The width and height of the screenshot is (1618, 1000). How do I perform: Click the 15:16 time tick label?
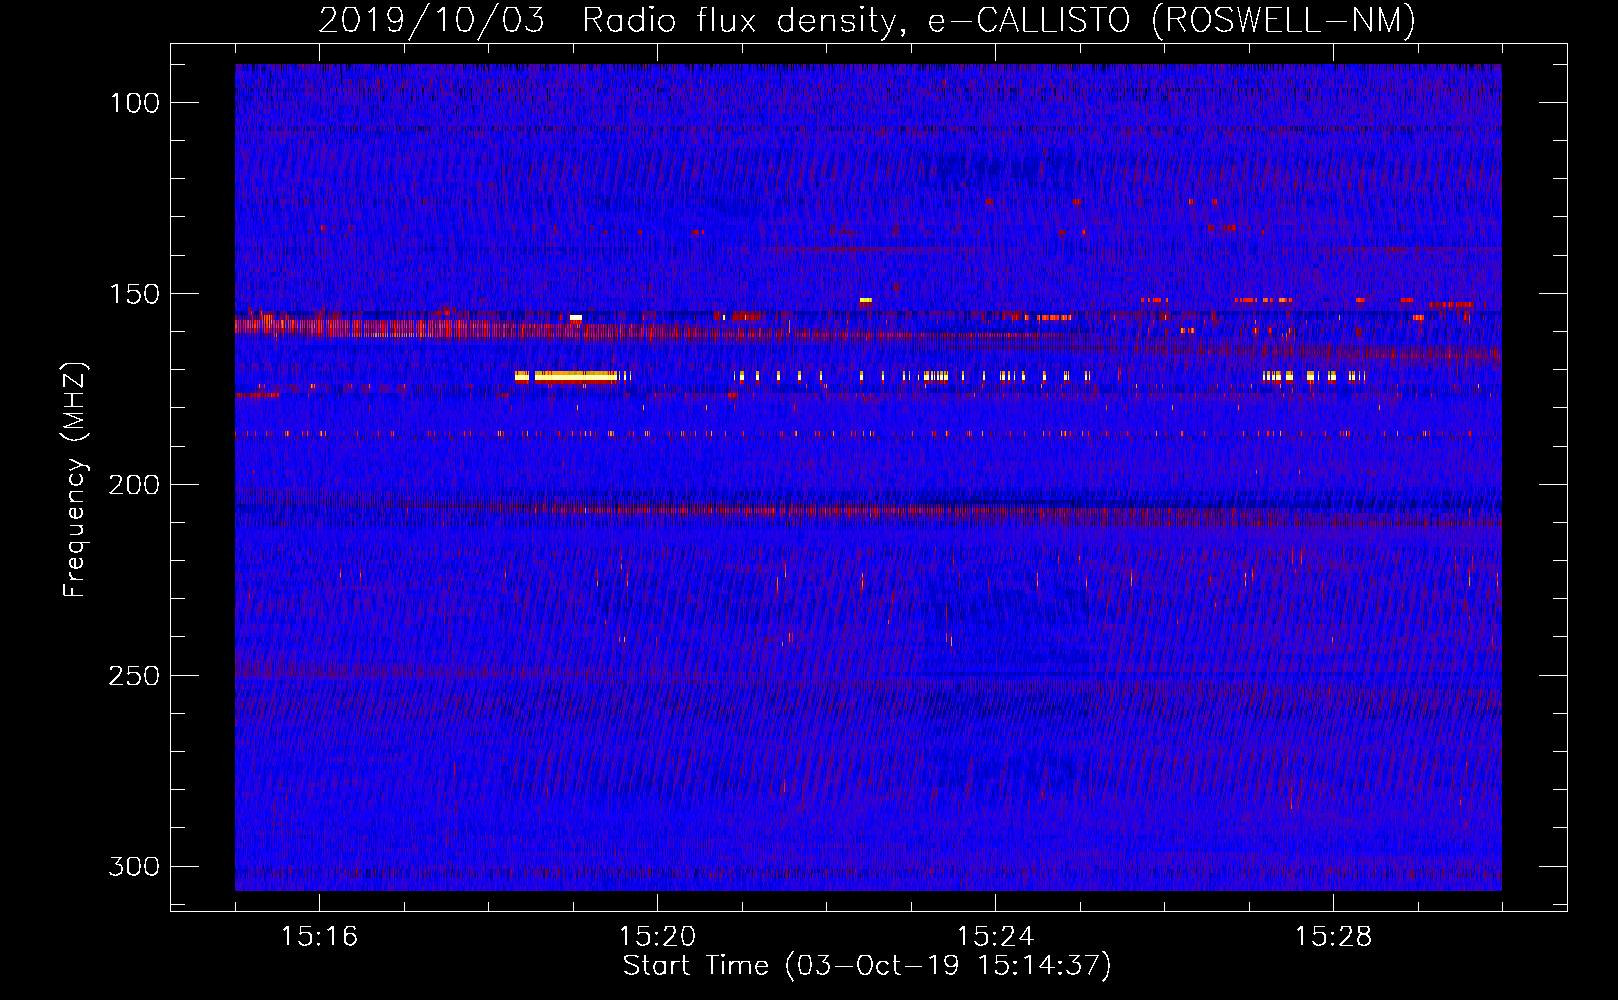pos(319,937)
